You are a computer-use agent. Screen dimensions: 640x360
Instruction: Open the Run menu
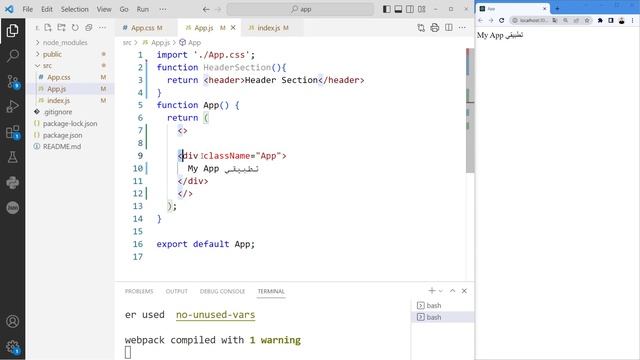[x=142, y=9]
